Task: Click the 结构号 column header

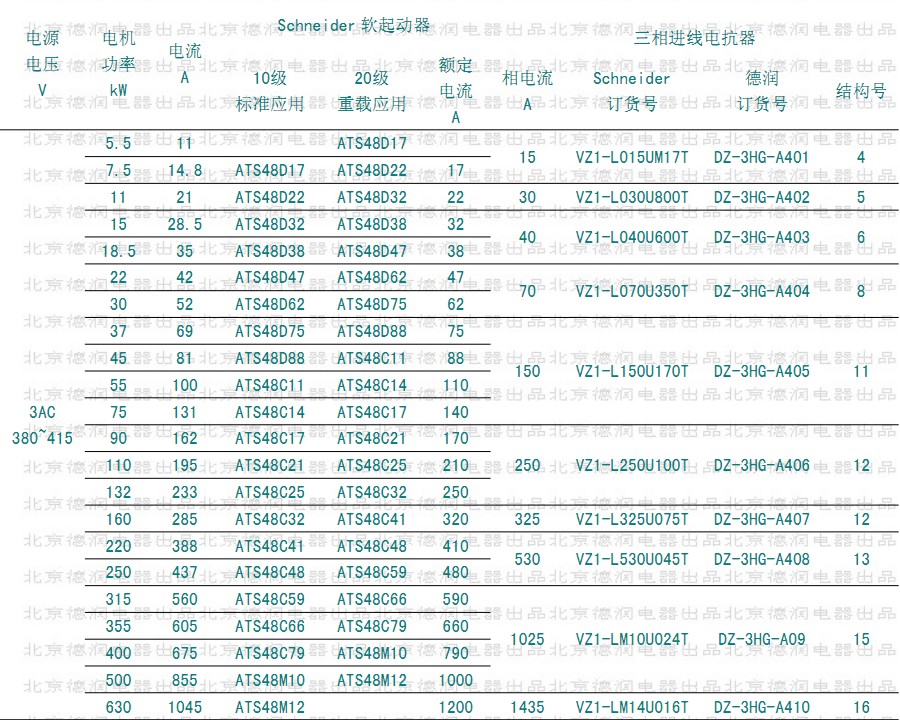Action: 861,91
